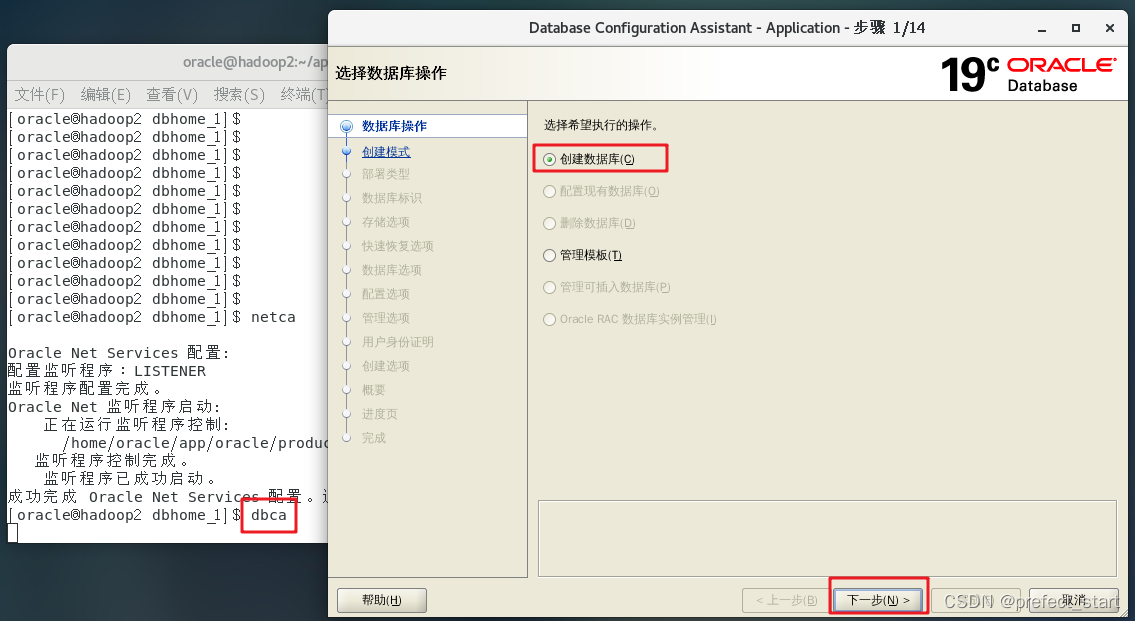Open the 创建模式 step link
This screenshot has width=1135, height=621.
pyautogui.click(x=386, y=152)
